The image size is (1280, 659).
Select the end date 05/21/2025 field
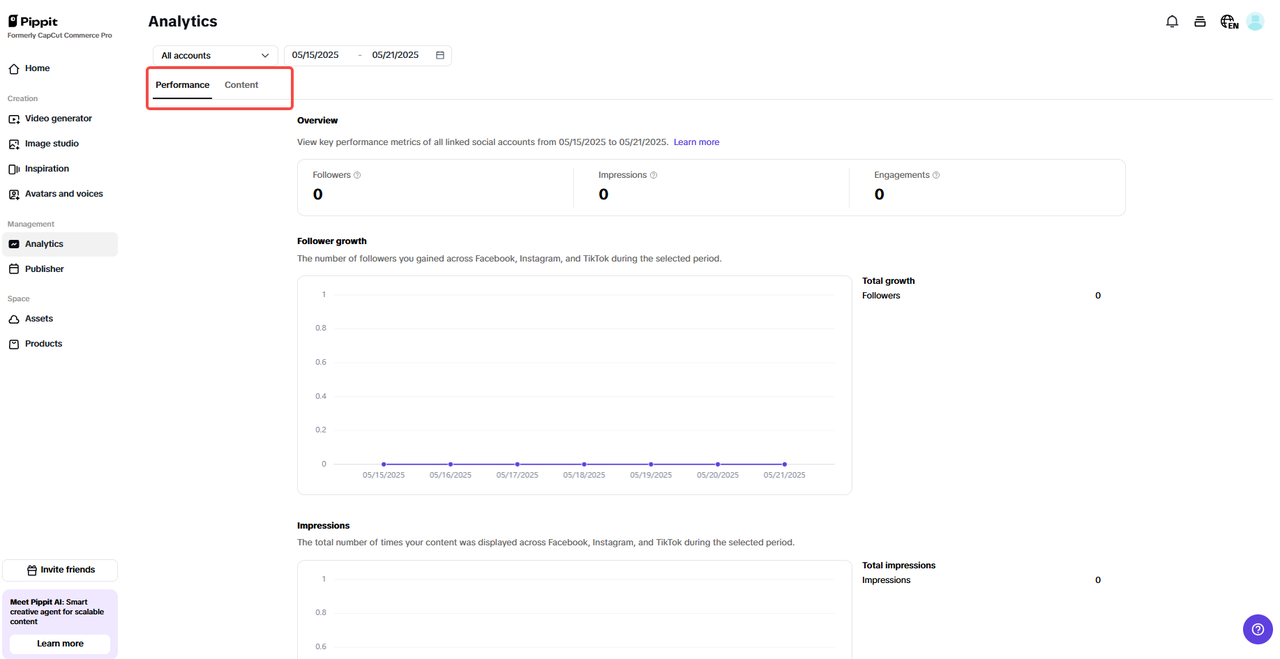coord(396,55)
